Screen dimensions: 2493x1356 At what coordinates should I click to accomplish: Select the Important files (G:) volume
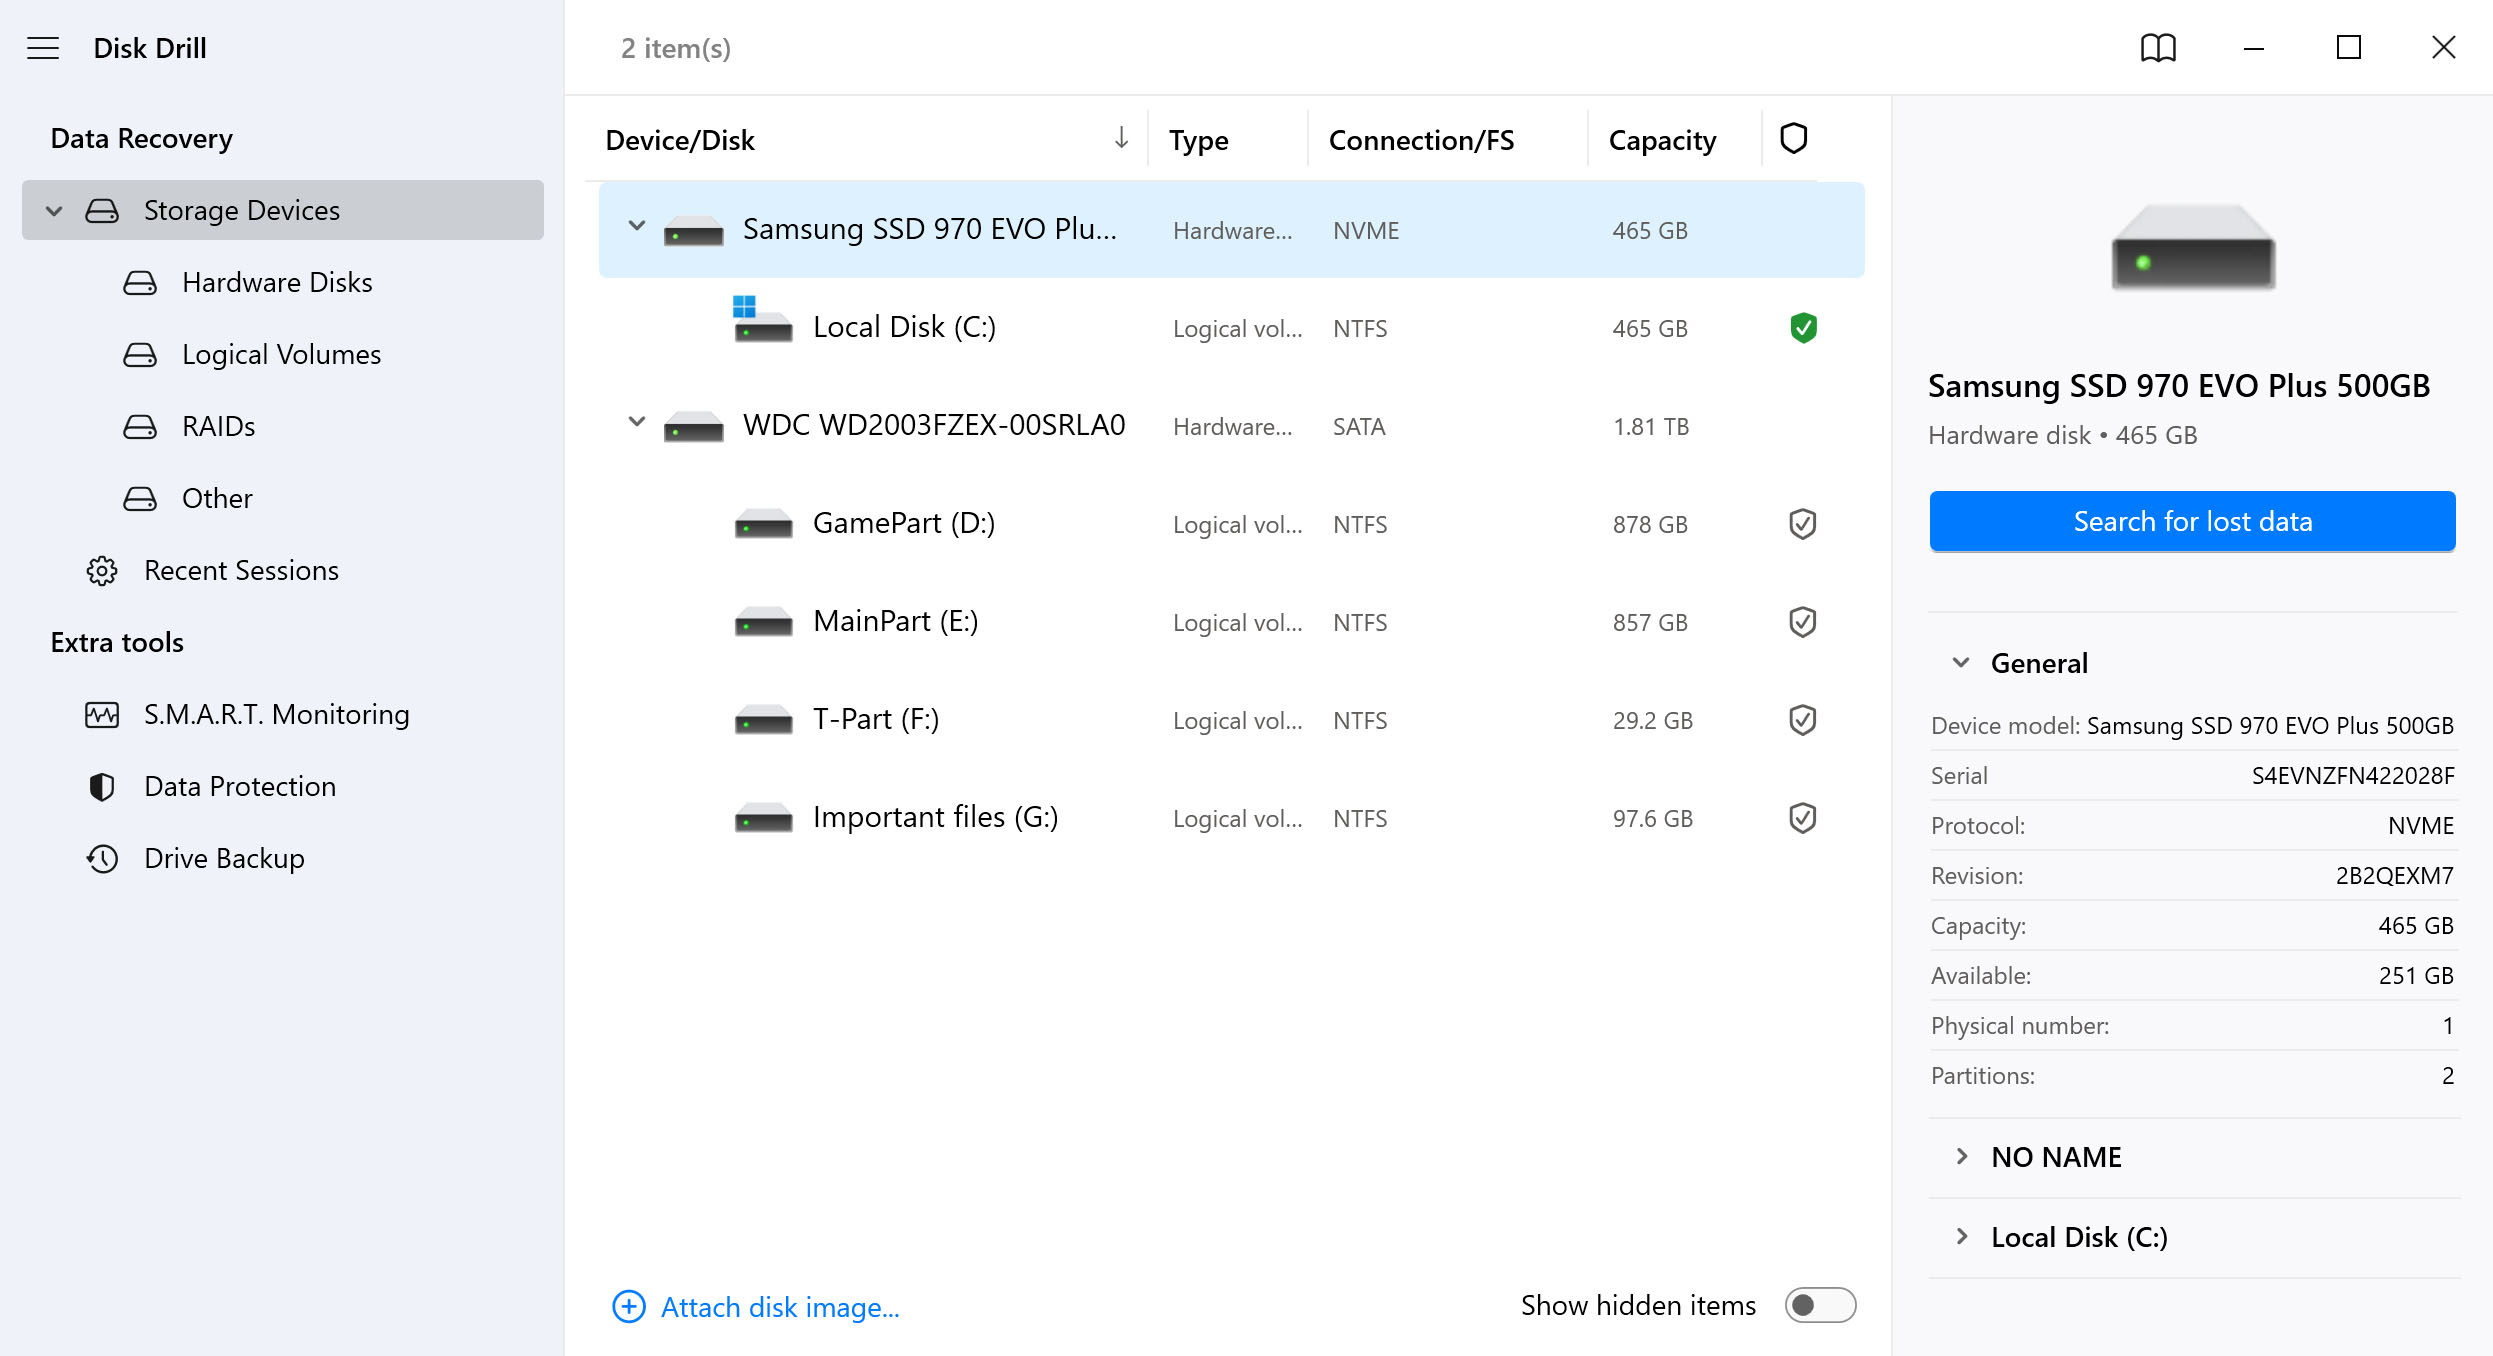click(934, 818)
